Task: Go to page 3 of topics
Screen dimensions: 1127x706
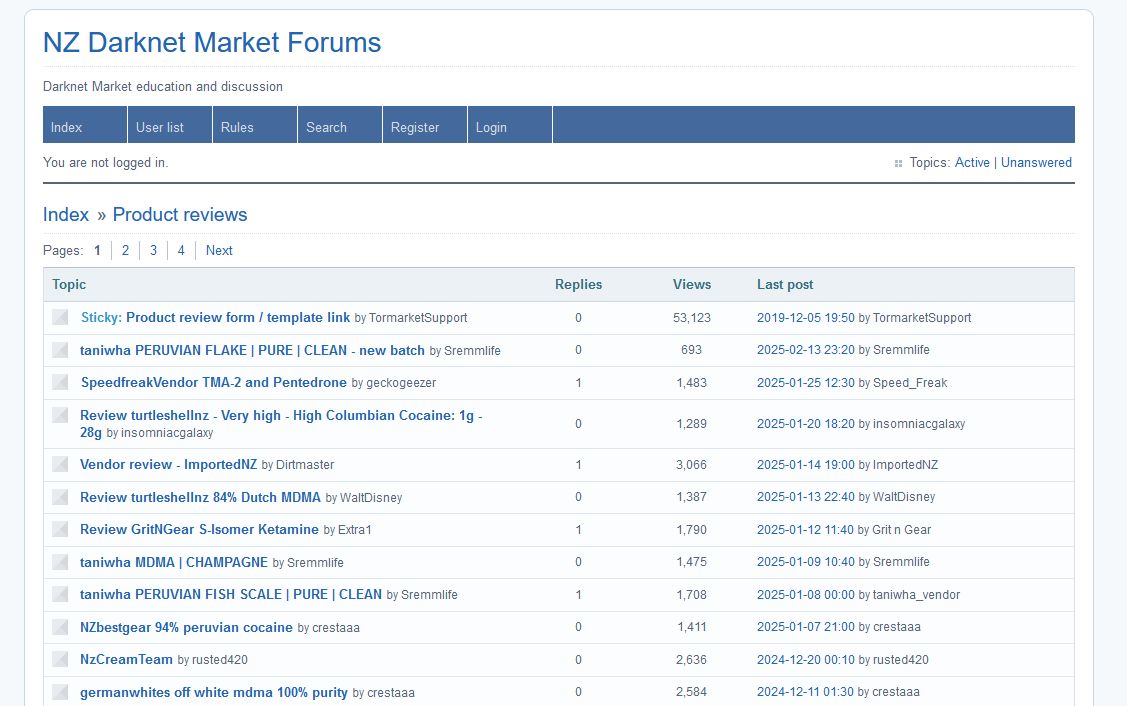Action: coord(153,250)
